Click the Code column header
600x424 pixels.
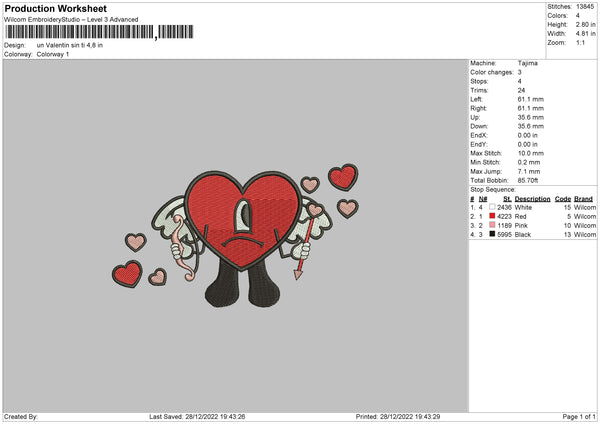pyautogui.click(x=562, y=198)
